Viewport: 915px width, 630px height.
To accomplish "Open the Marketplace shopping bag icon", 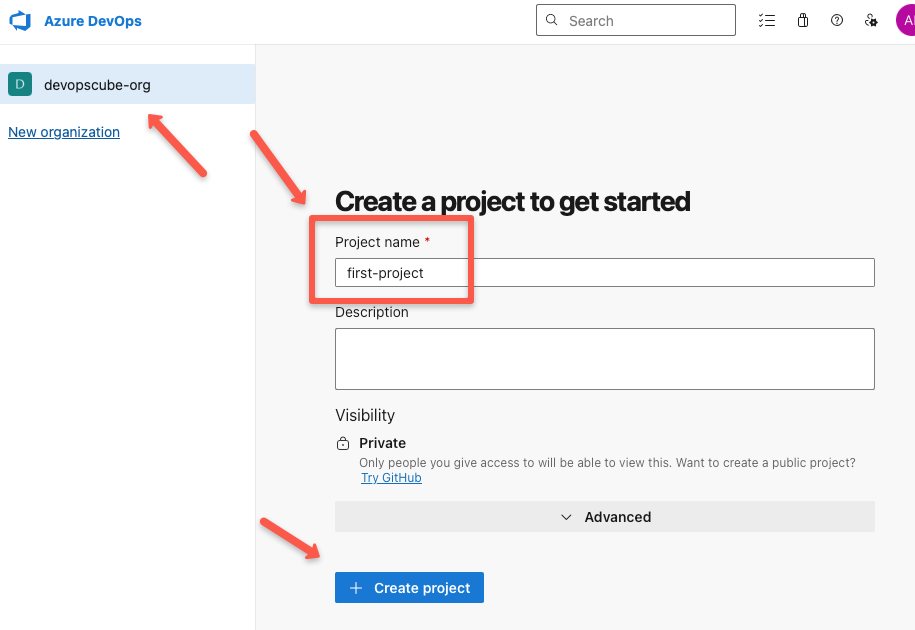I will pyautogui.click(x=802, y=20).
